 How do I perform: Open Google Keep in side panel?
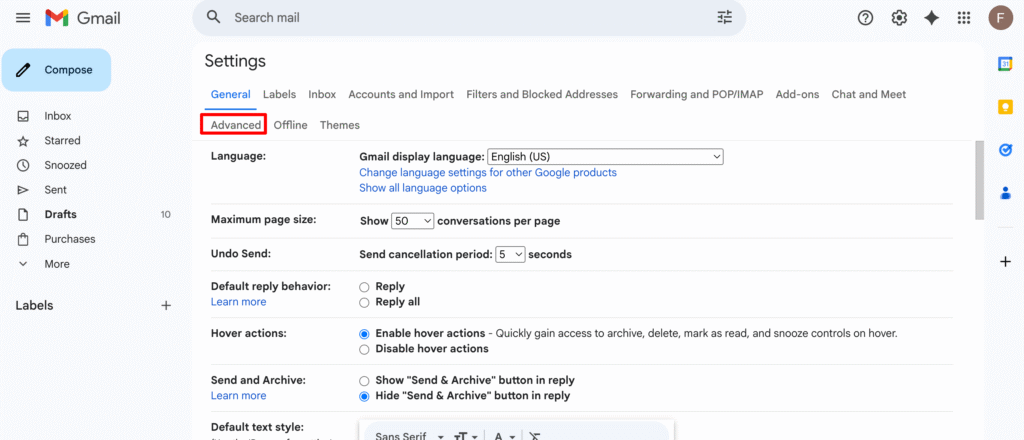click(x=1005, y=106)
